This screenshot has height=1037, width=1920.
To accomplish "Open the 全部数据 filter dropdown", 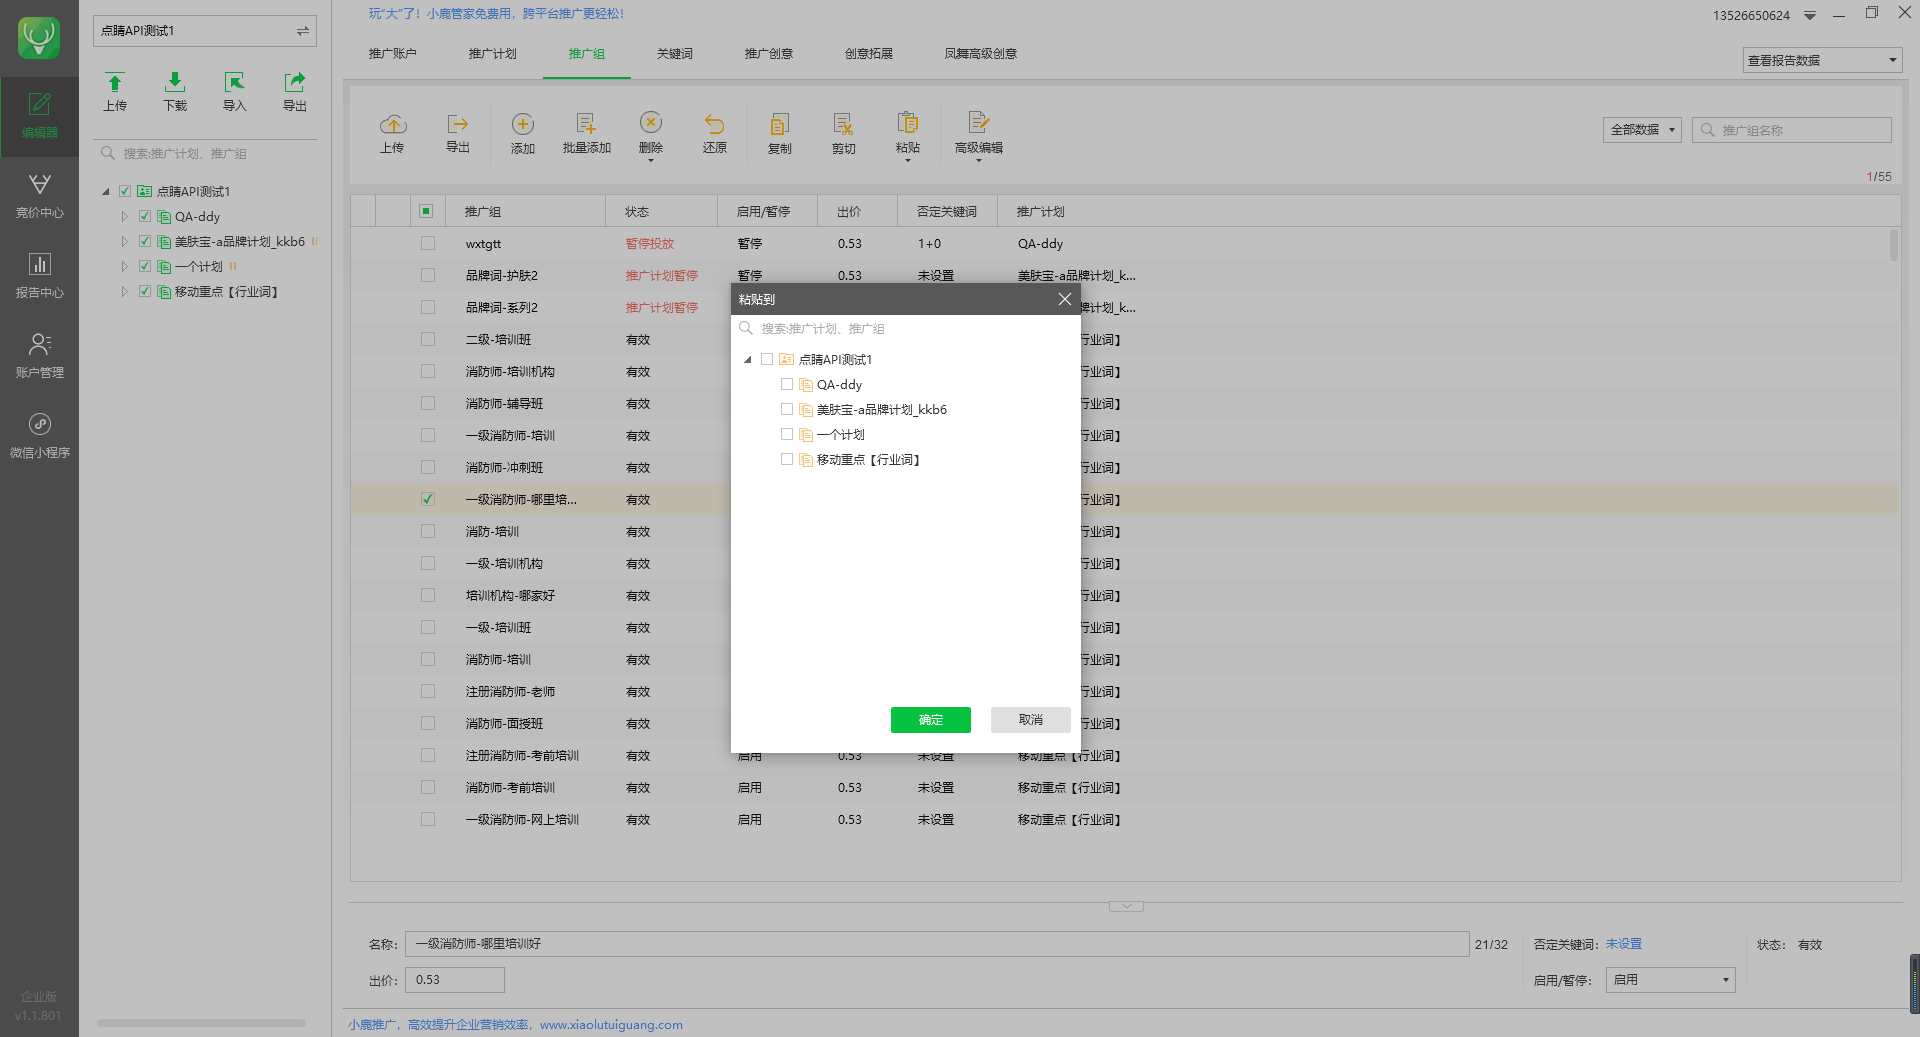I will coord(1642,130).
